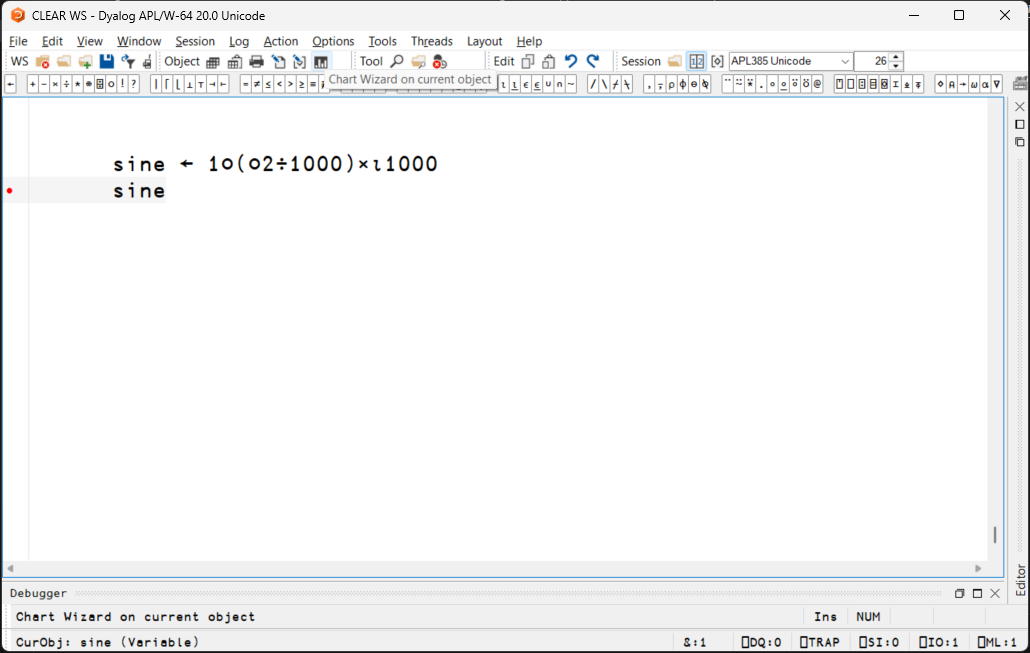Open the View menu
1030x653 pixels.
point(89,41)
